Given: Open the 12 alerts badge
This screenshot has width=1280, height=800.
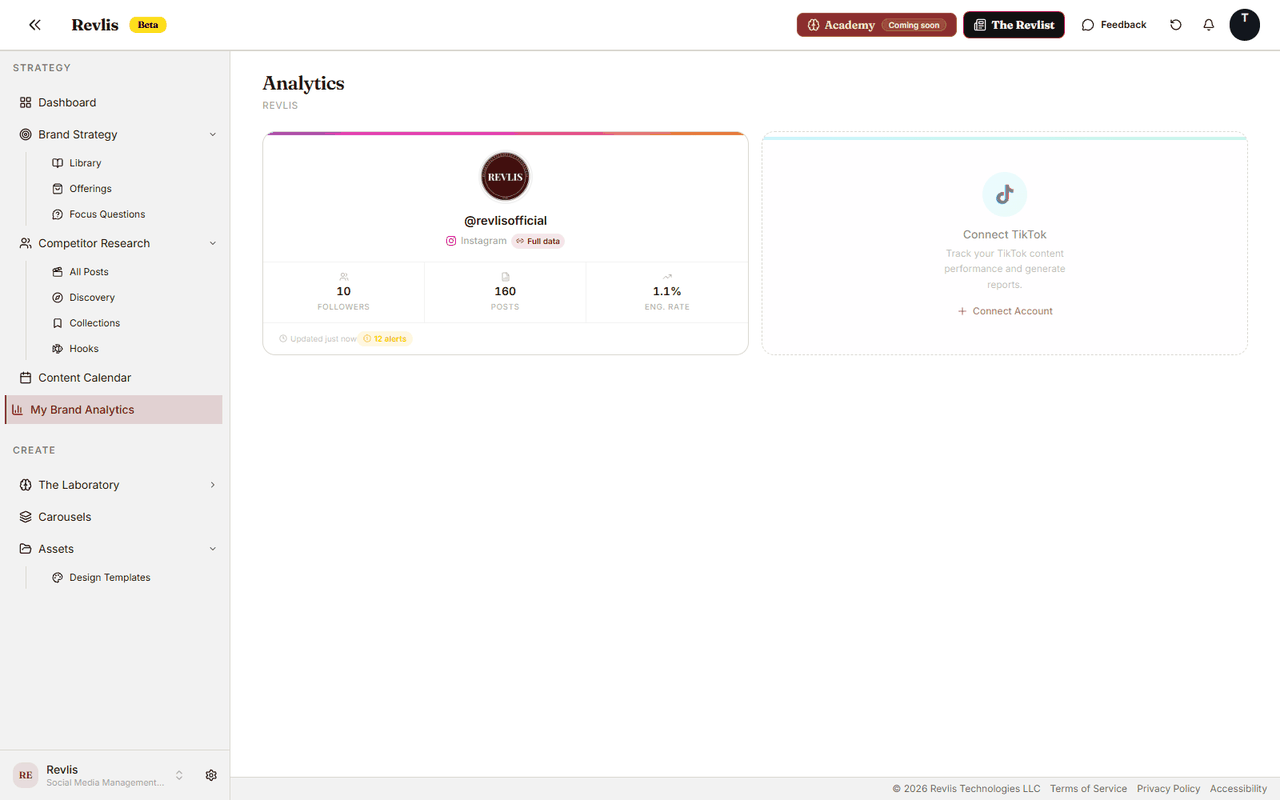Looking at the screenshot, I should click(x=385, y=339).
